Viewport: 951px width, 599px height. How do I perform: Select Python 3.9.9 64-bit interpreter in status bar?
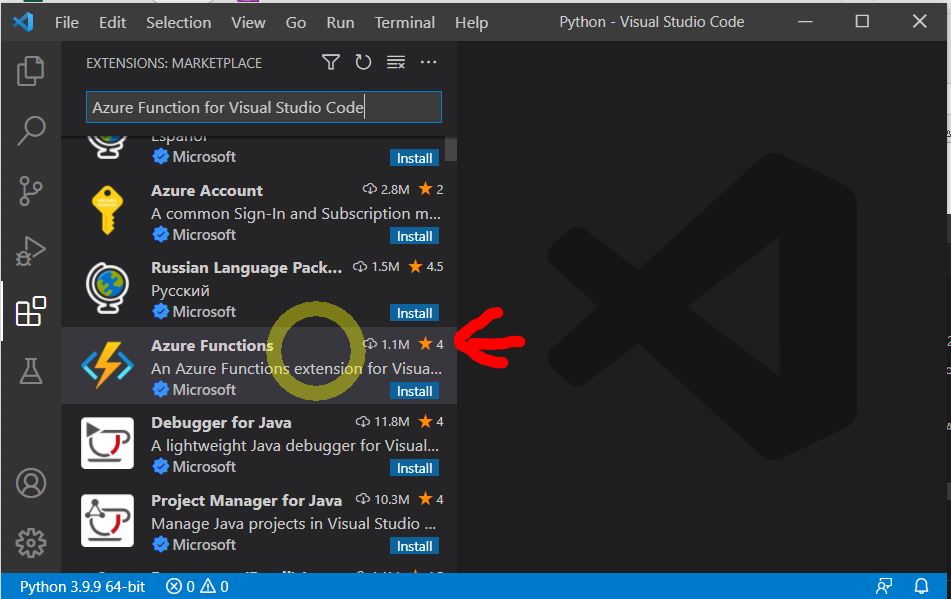coord(82,586)
